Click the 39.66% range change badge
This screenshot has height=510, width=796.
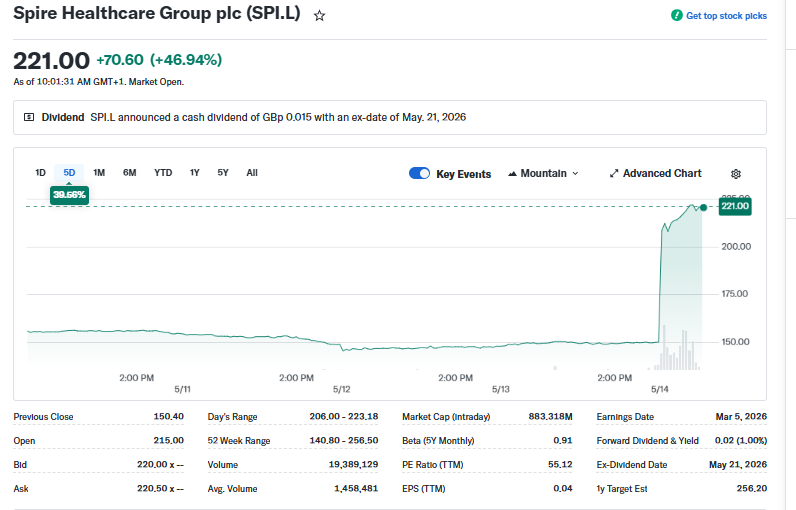click(69, 195)
